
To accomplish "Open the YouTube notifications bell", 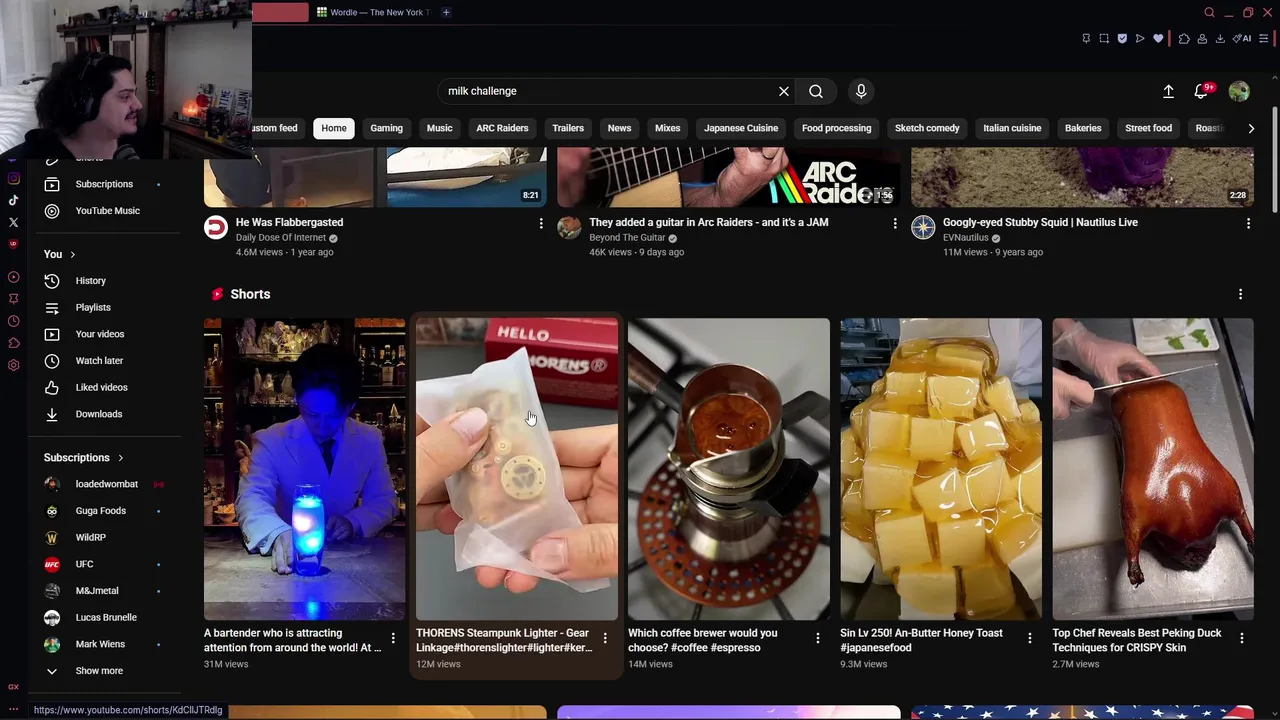I will pos(1202,91).
